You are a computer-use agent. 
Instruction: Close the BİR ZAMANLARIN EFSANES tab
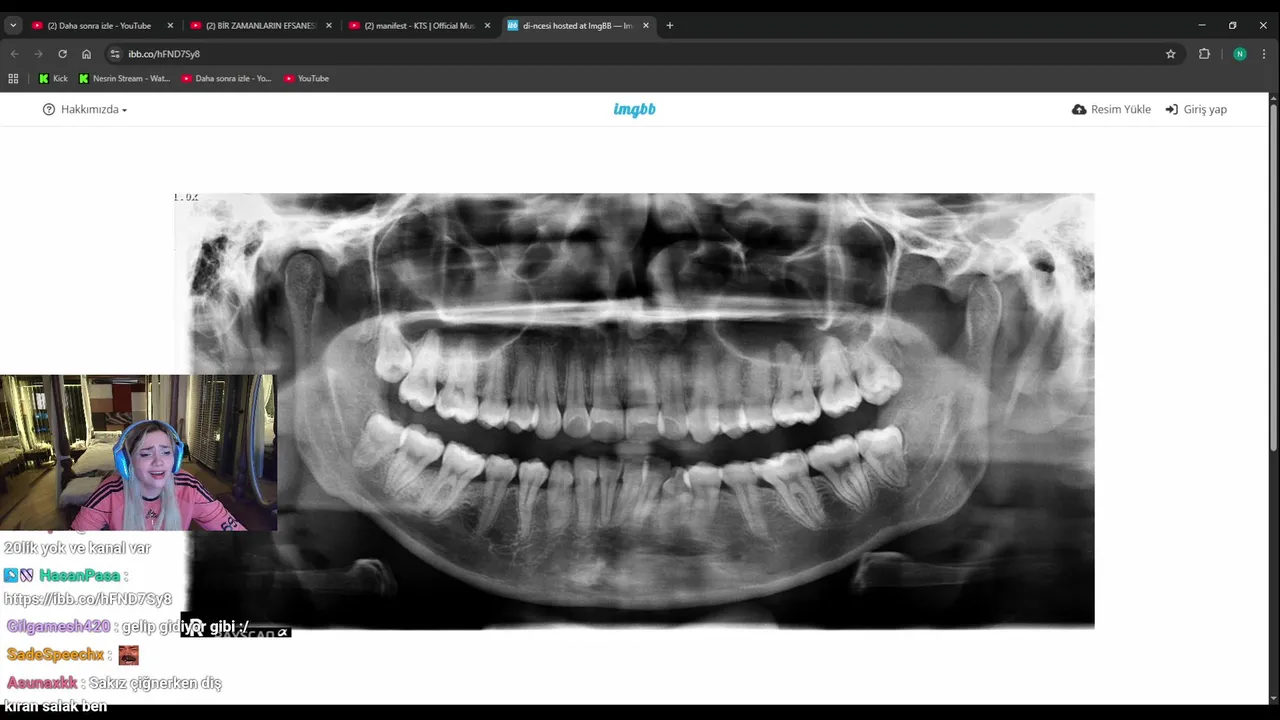[x=329, y=25]
